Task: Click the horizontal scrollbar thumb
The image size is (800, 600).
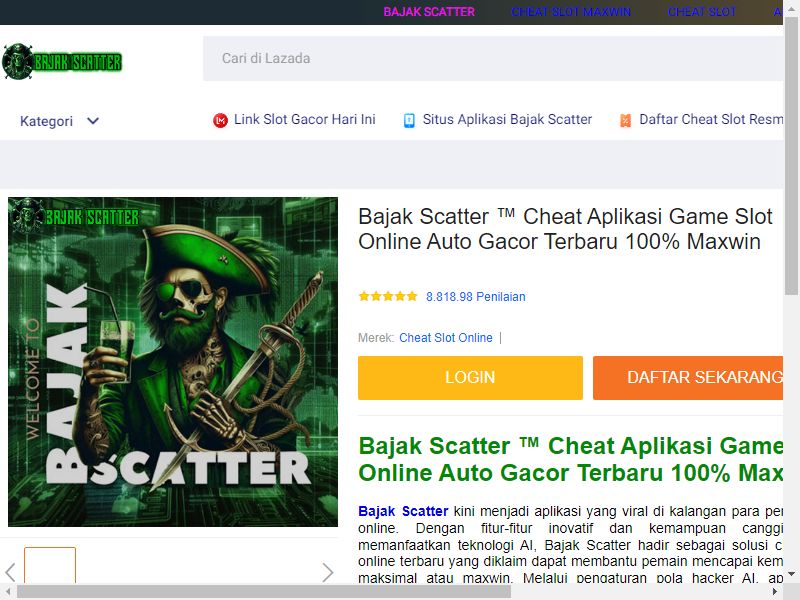Action: point(264,592)
